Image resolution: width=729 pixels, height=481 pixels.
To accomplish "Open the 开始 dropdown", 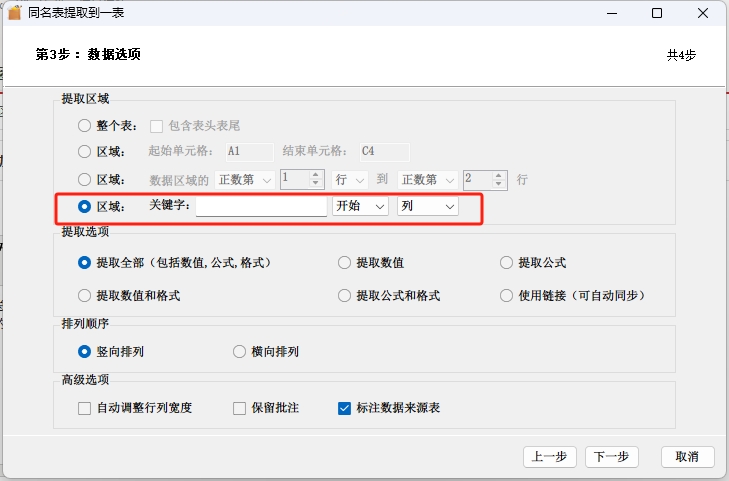I will click(x=360, y=206).
